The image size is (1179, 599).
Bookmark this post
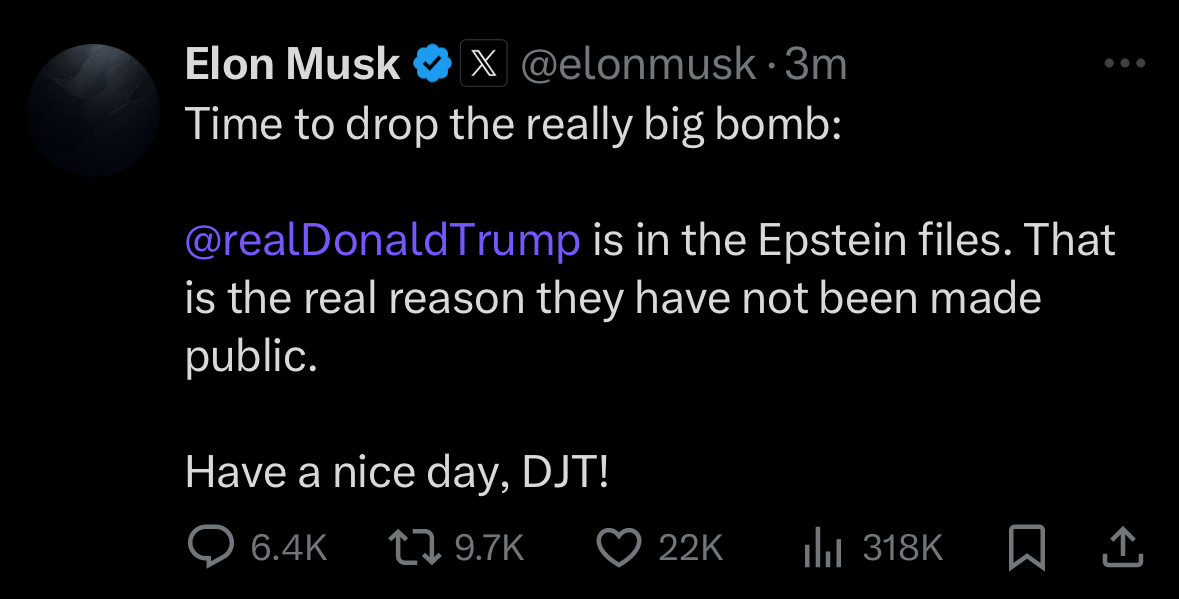pos(1027,548)
